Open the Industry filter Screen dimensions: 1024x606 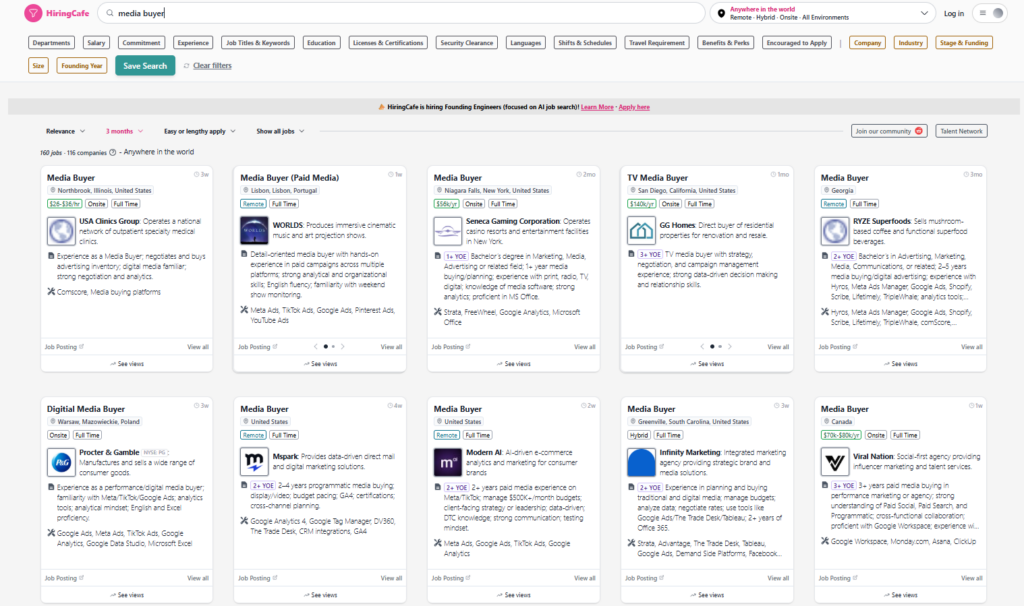(x=910, y=42)
